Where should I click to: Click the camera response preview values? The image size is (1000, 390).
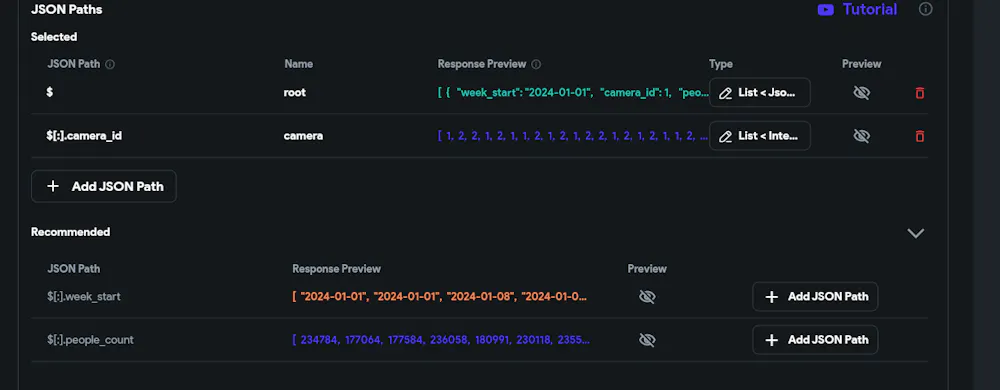pyautogui.click(x=573, y=136)
